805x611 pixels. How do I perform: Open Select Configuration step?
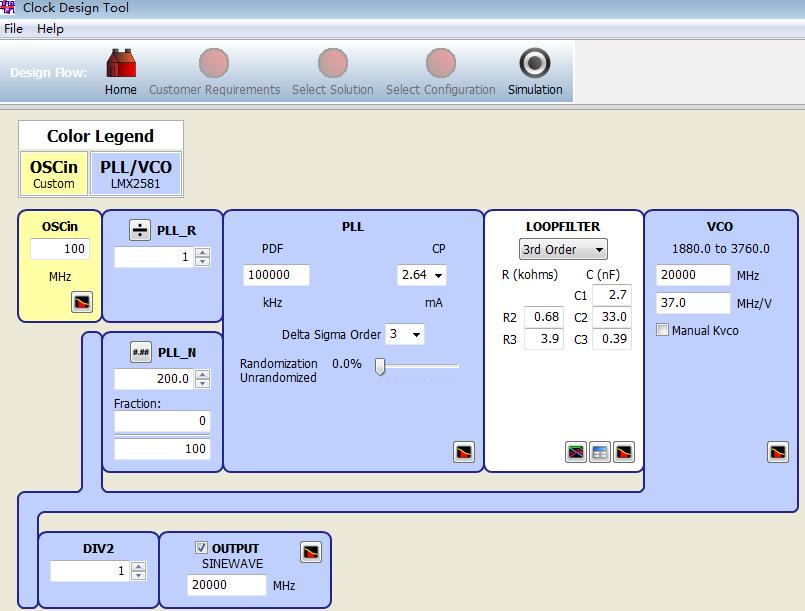click(440, 72)
